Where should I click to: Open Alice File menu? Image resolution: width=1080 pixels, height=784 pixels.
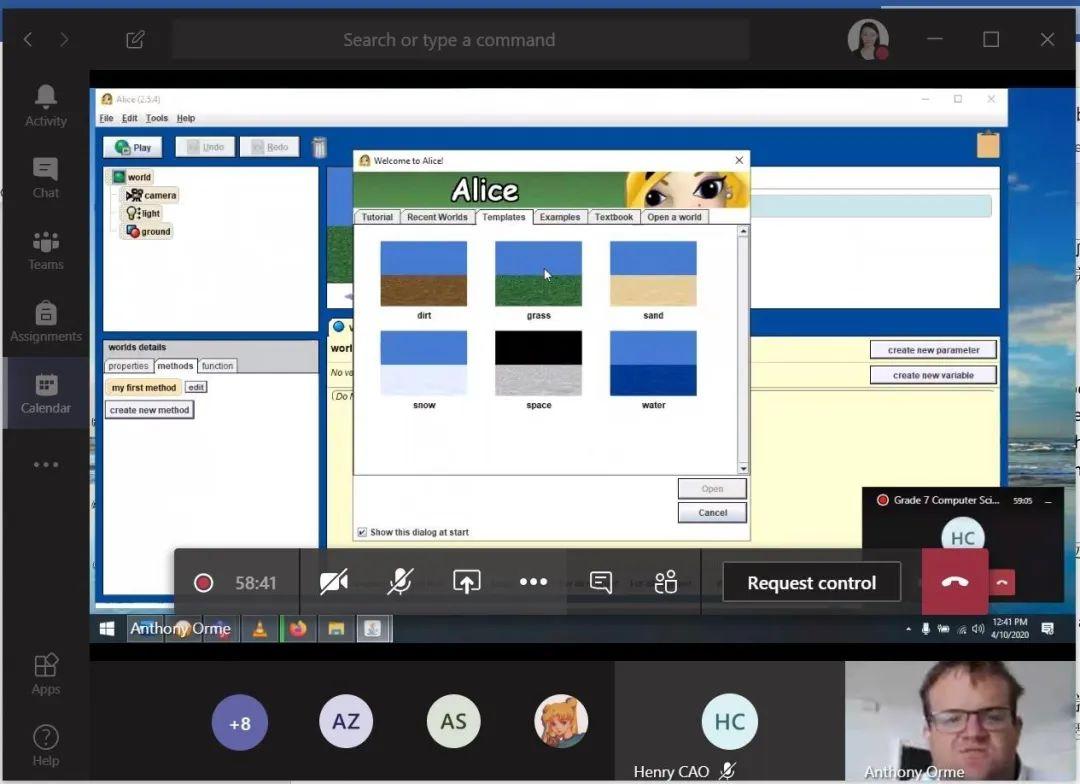106,118
